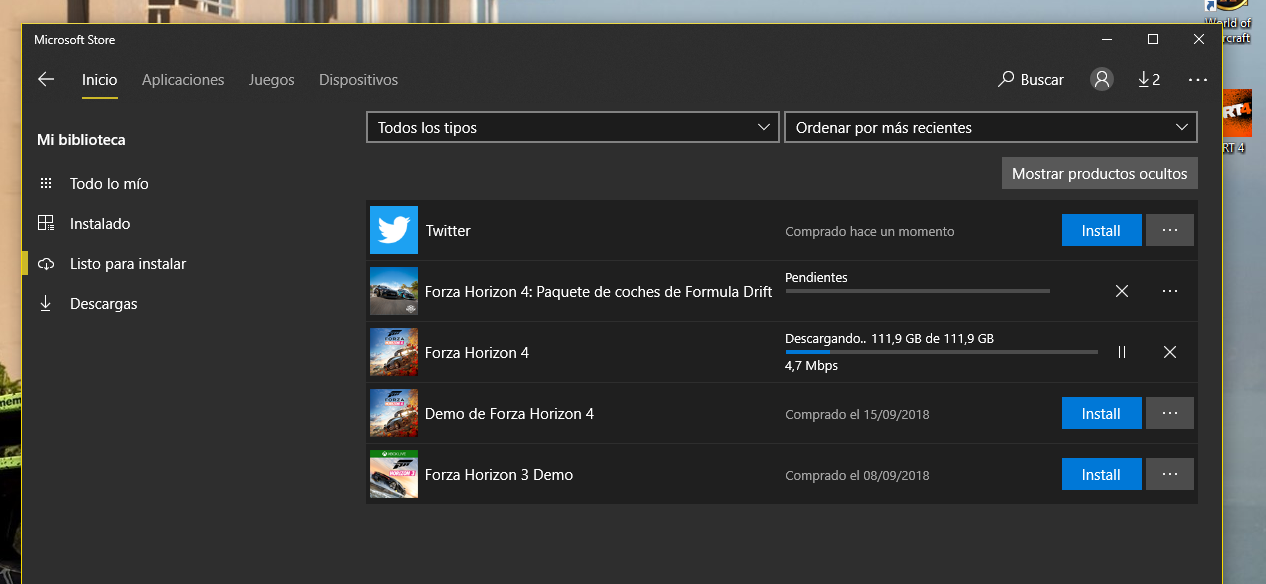Cancel the Forza Horizon 4 download

tap(1170, 352)
